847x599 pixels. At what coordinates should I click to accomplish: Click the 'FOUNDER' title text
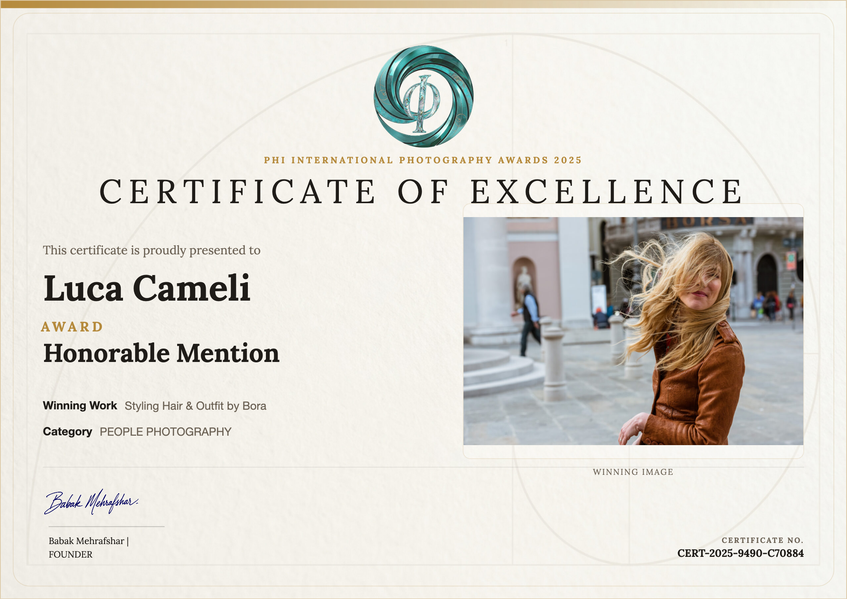(x=71, y=555)
